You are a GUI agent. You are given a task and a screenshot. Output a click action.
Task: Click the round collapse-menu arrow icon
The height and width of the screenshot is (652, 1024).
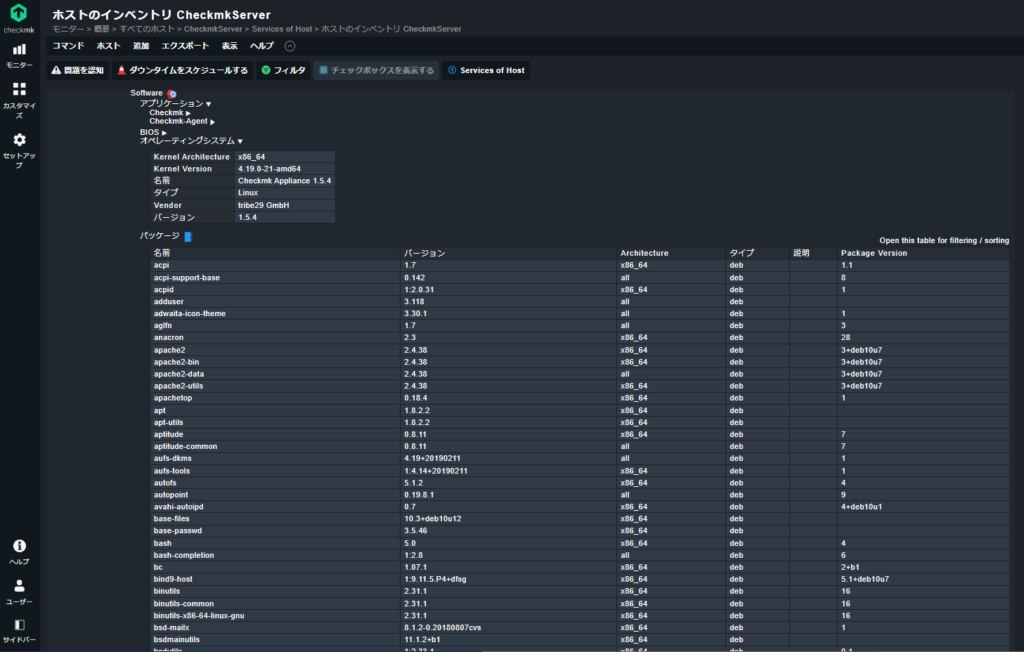coord(290,46)
